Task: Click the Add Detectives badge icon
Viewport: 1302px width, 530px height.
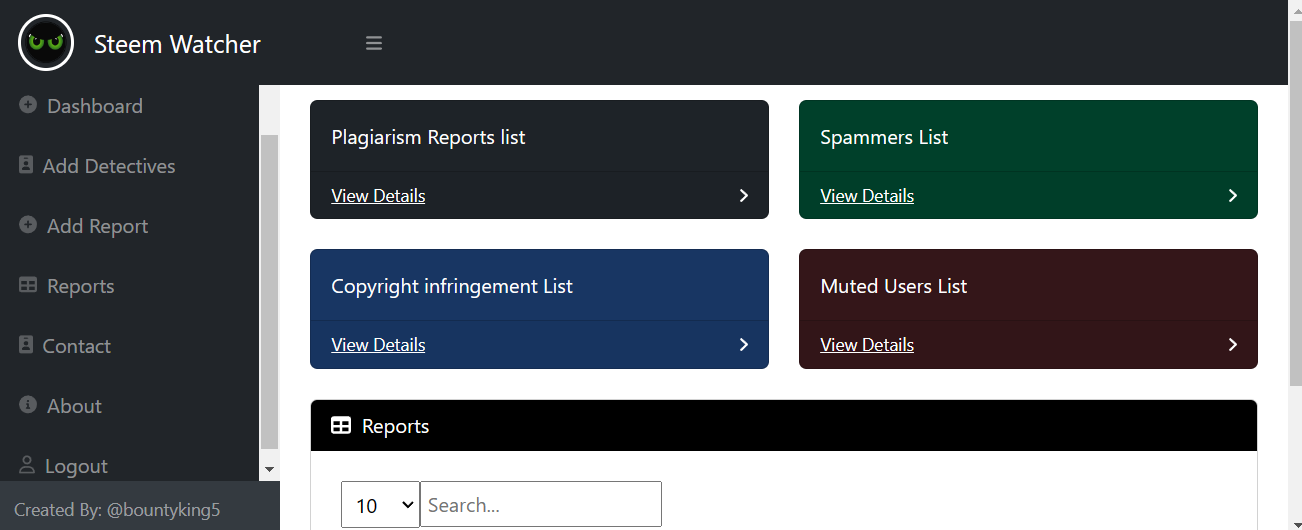Action: point(26,165)
